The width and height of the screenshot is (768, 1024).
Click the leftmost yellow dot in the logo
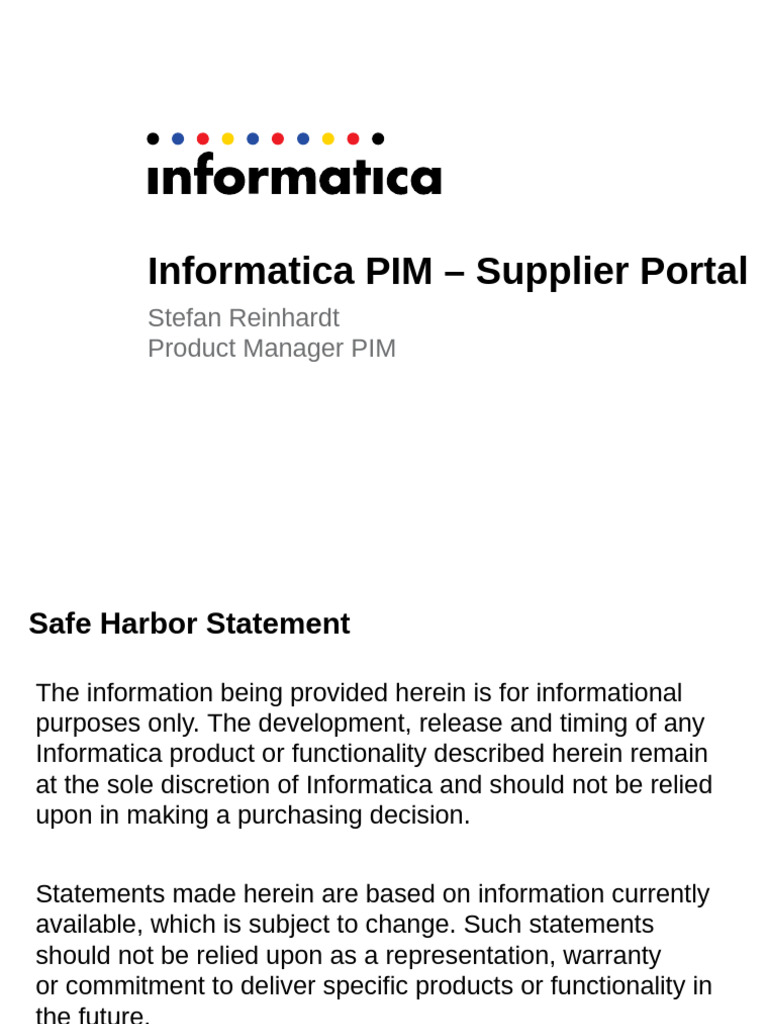click(228, 138)
